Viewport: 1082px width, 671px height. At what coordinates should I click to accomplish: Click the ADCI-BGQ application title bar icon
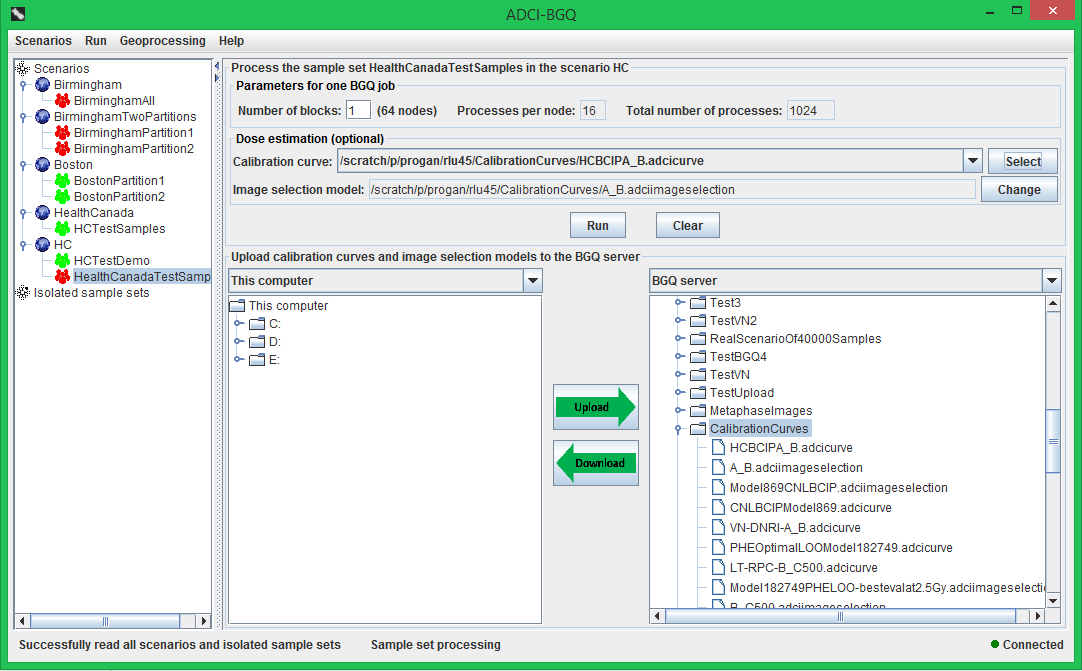17,13
